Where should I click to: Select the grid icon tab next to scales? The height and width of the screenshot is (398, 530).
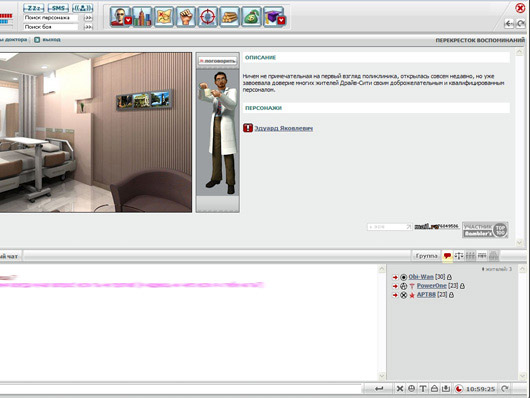470,256
